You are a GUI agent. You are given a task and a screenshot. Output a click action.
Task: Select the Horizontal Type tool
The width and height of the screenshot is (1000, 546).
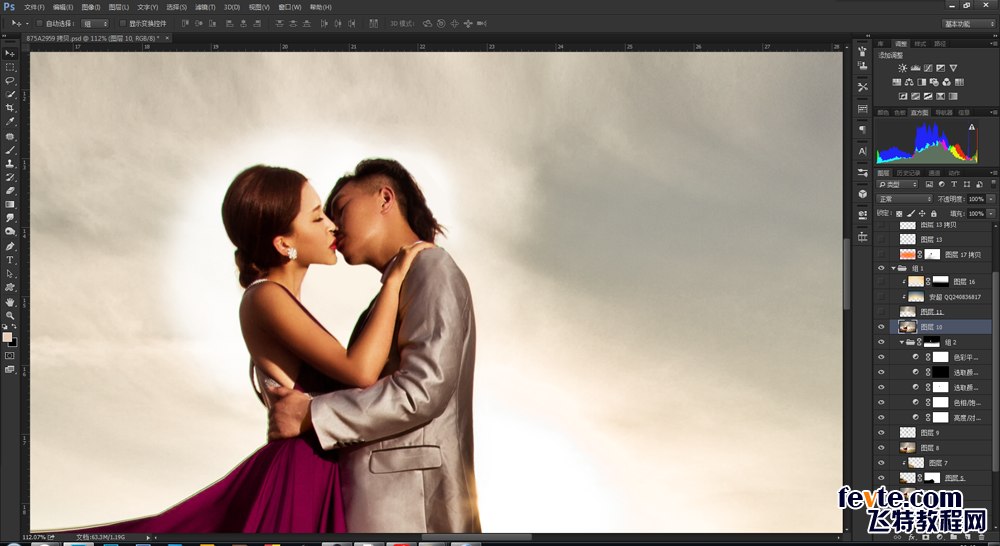10,260
